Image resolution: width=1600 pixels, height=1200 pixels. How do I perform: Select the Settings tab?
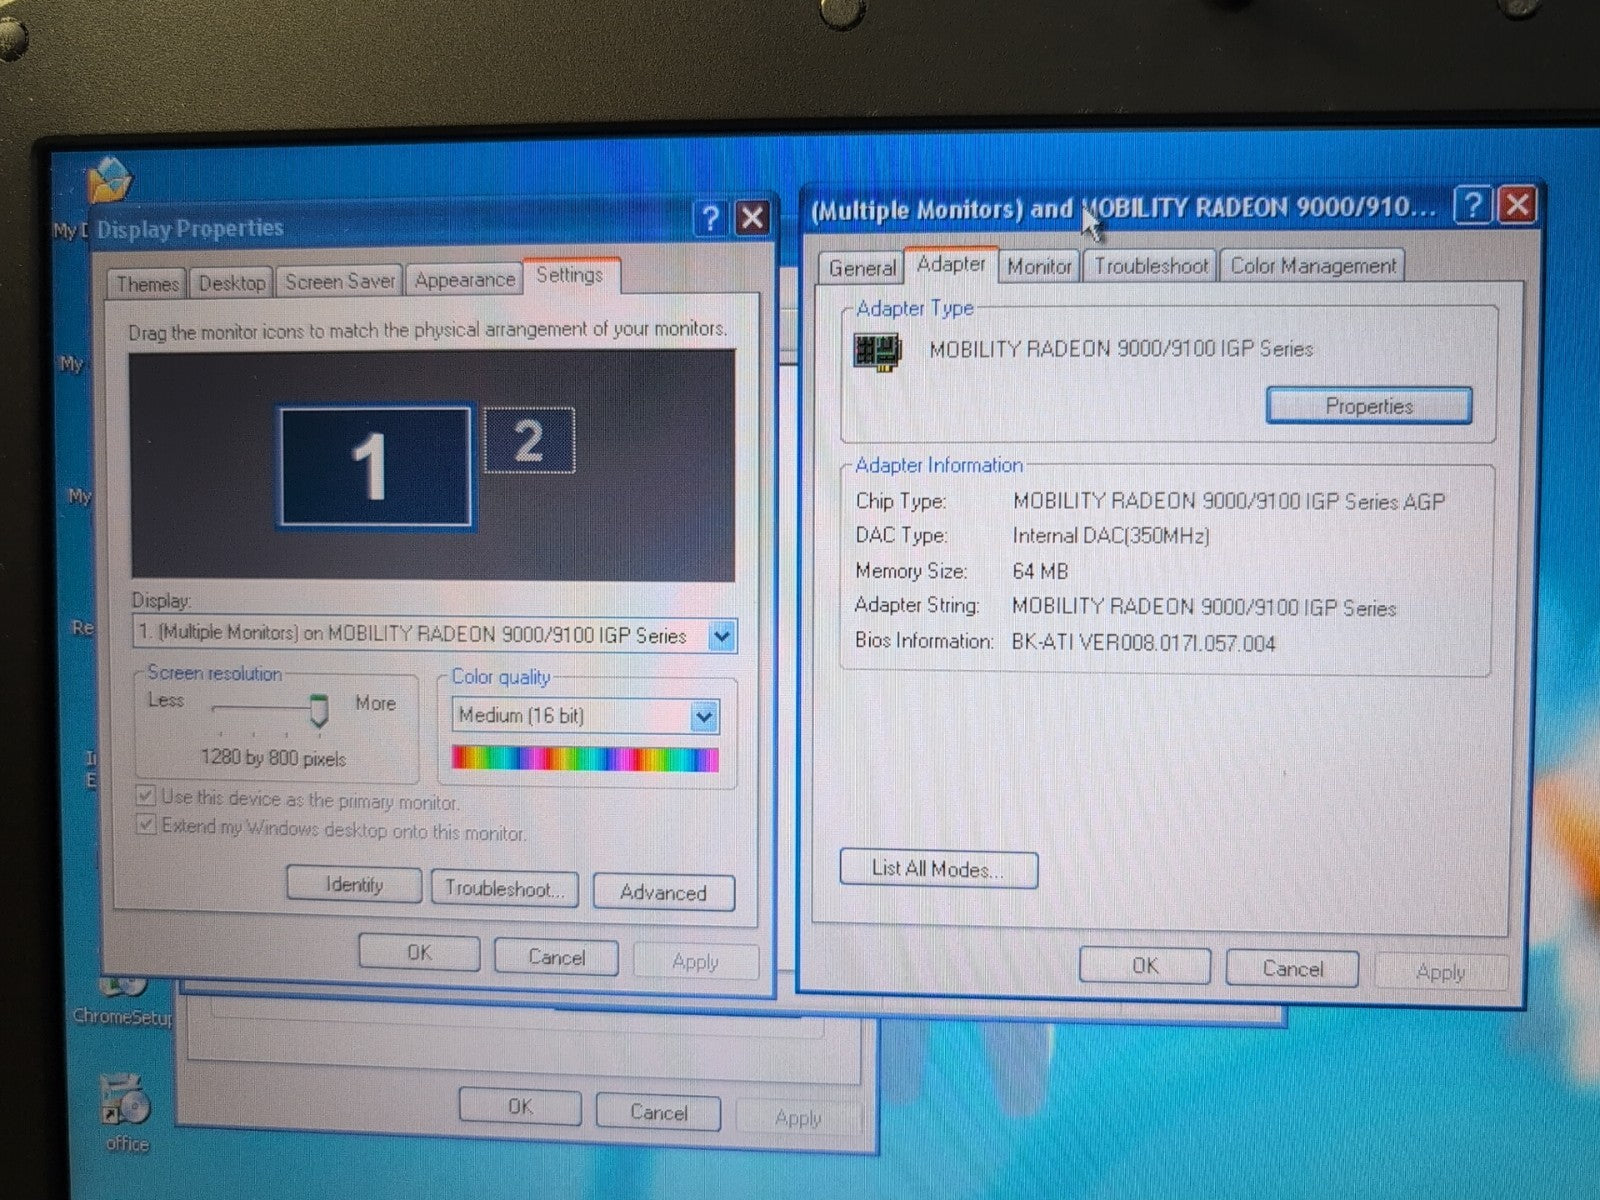(570, 275)
